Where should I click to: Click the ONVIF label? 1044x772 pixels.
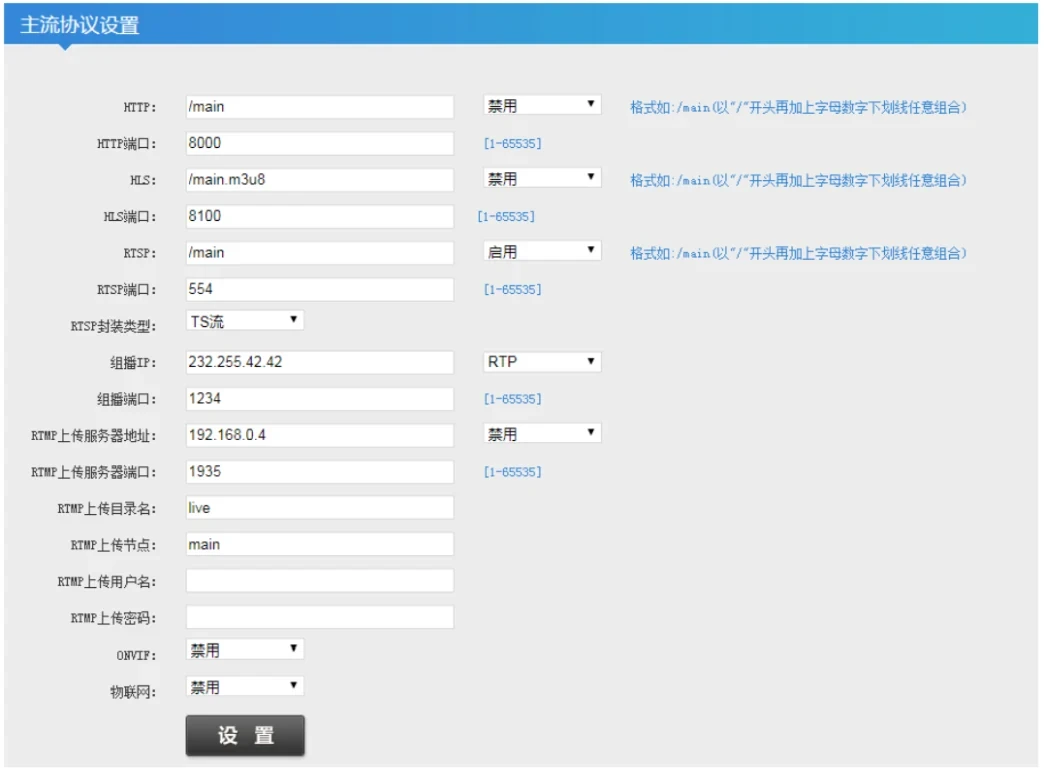point(136,656)
